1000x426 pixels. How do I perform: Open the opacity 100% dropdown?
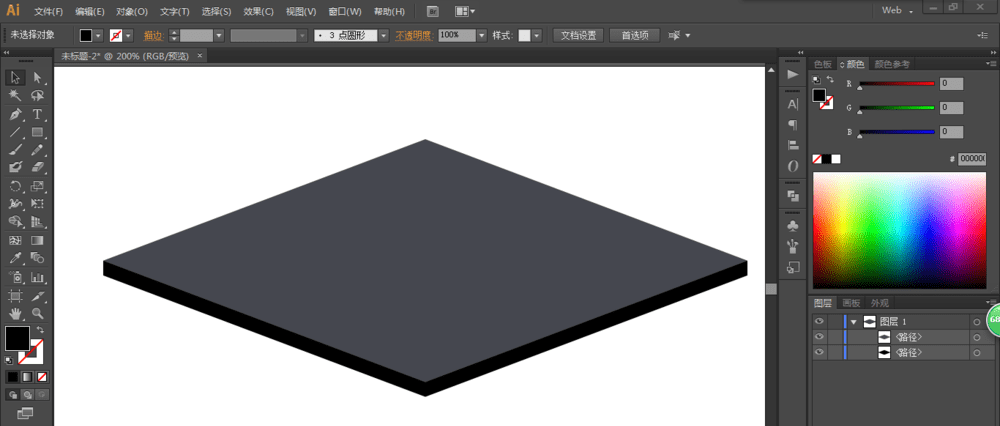click(482, 35)
